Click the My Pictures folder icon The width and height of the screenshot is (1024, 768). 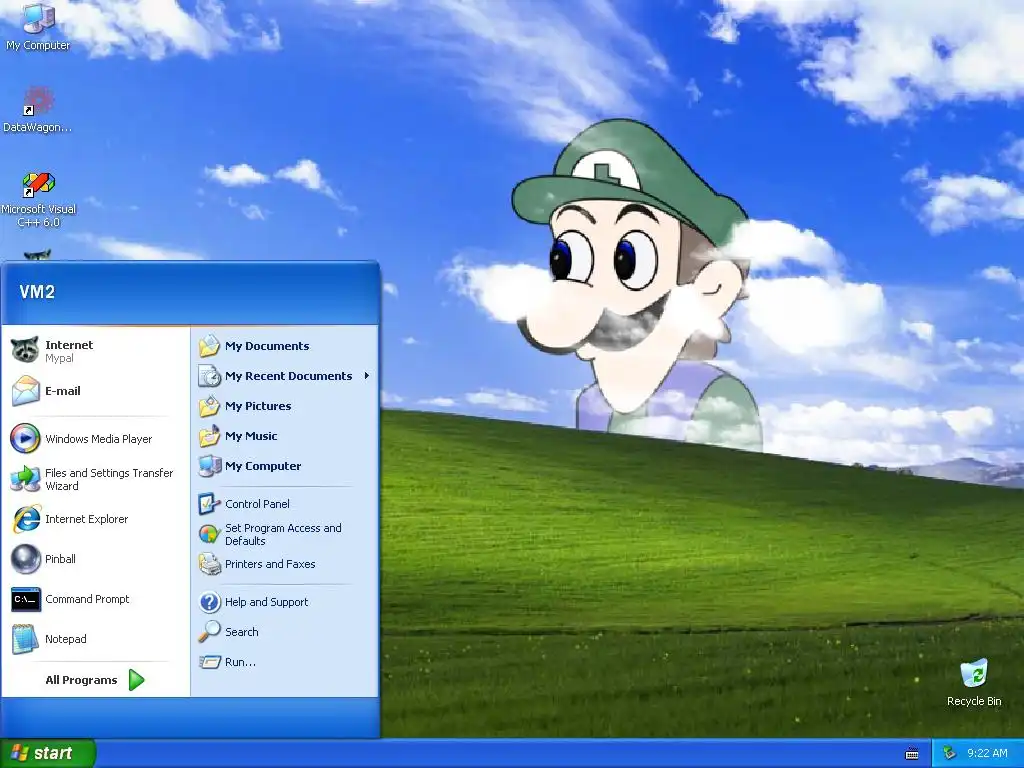(x=209, y=406)
